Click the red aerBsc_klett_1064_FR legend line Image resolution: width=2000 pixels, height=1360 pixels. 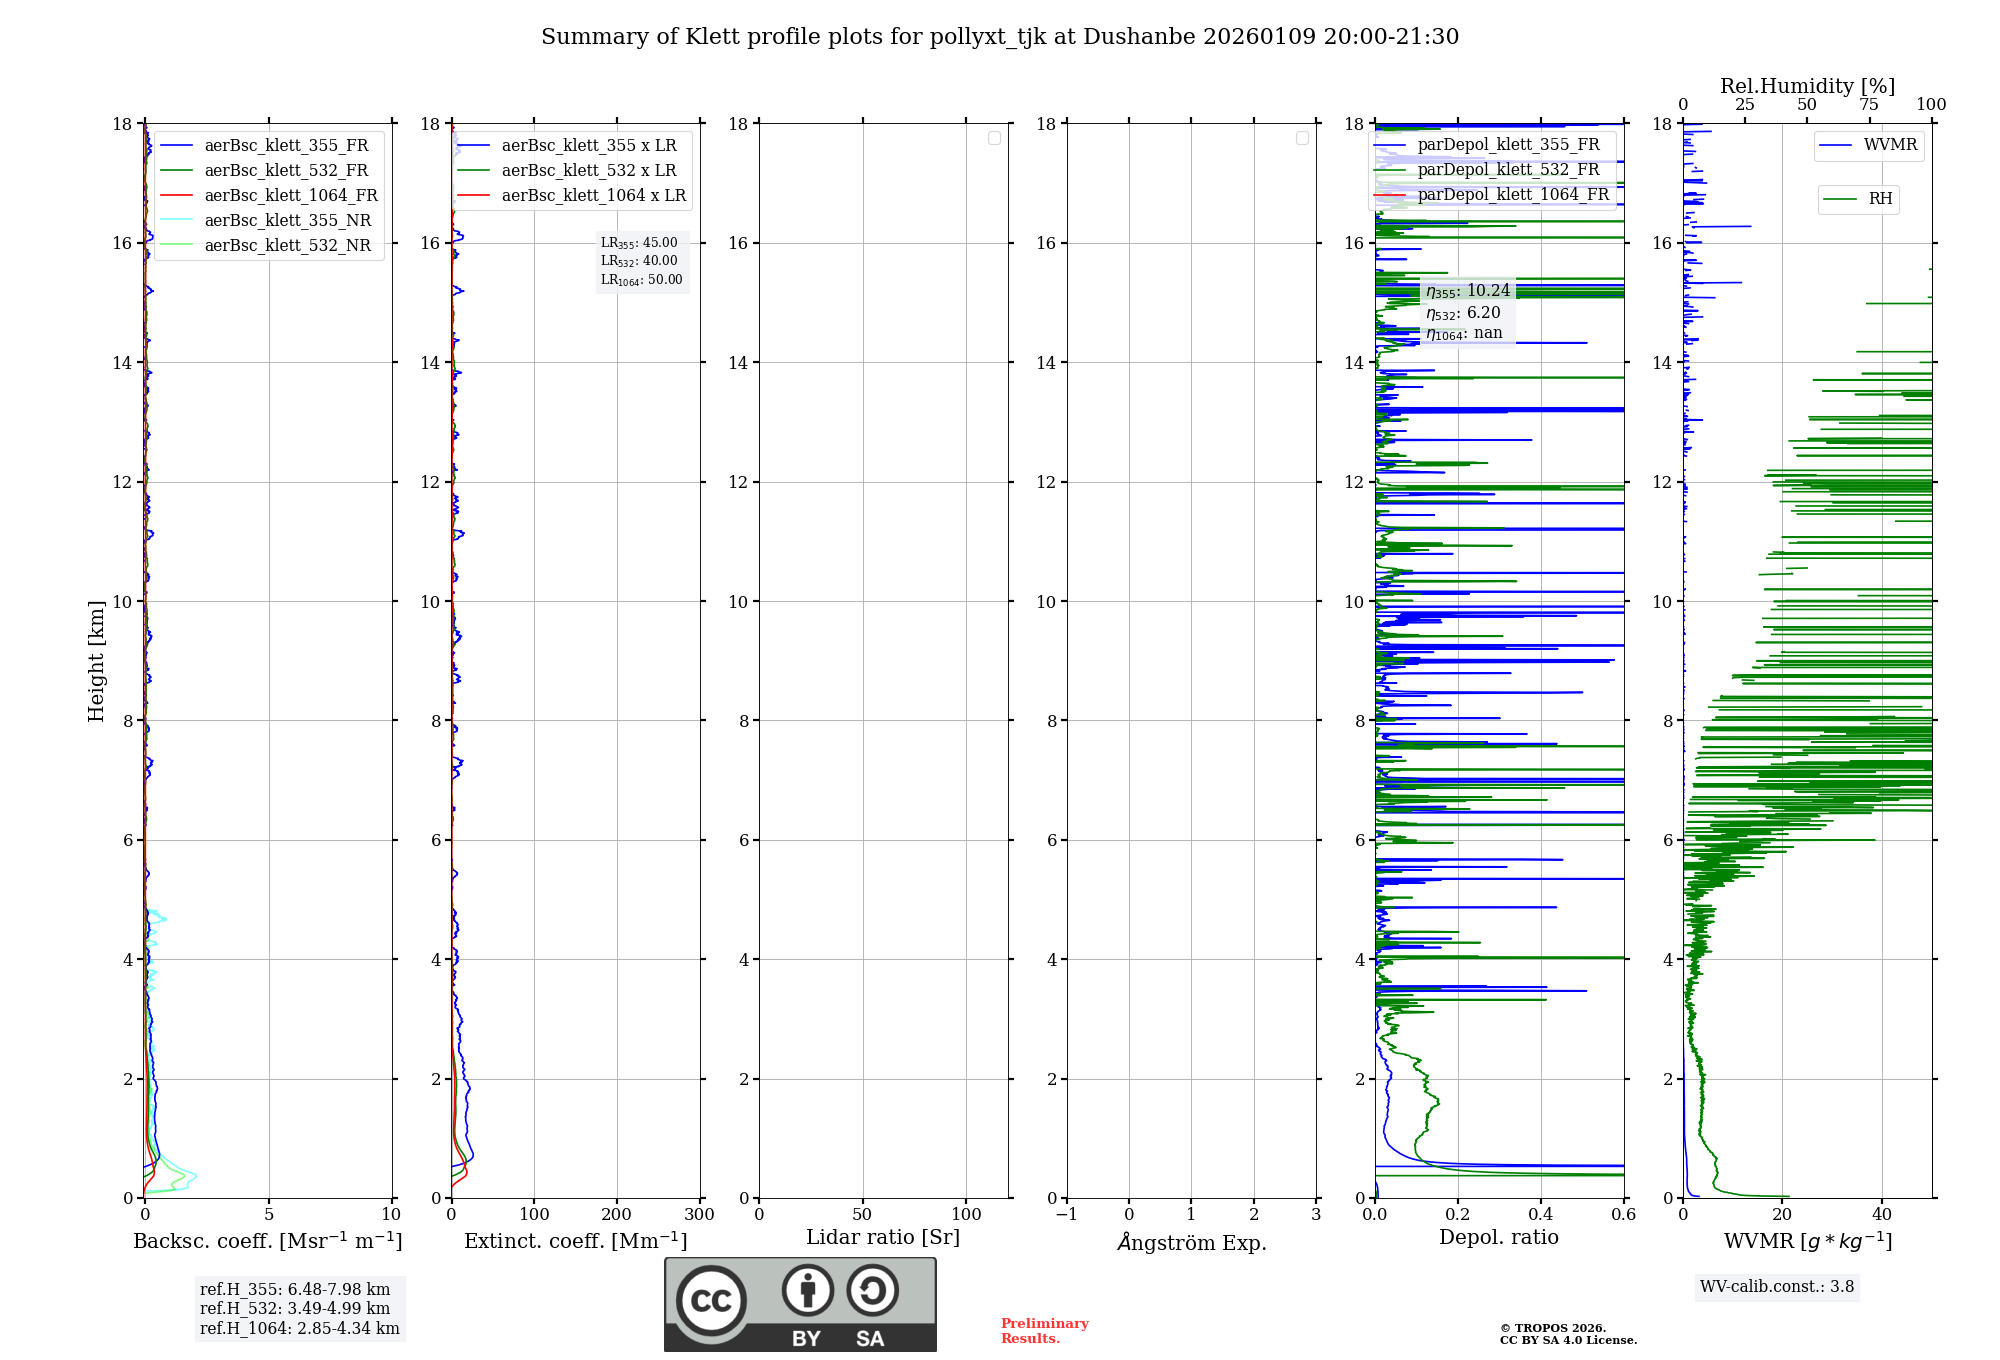[x=176, y=196]
